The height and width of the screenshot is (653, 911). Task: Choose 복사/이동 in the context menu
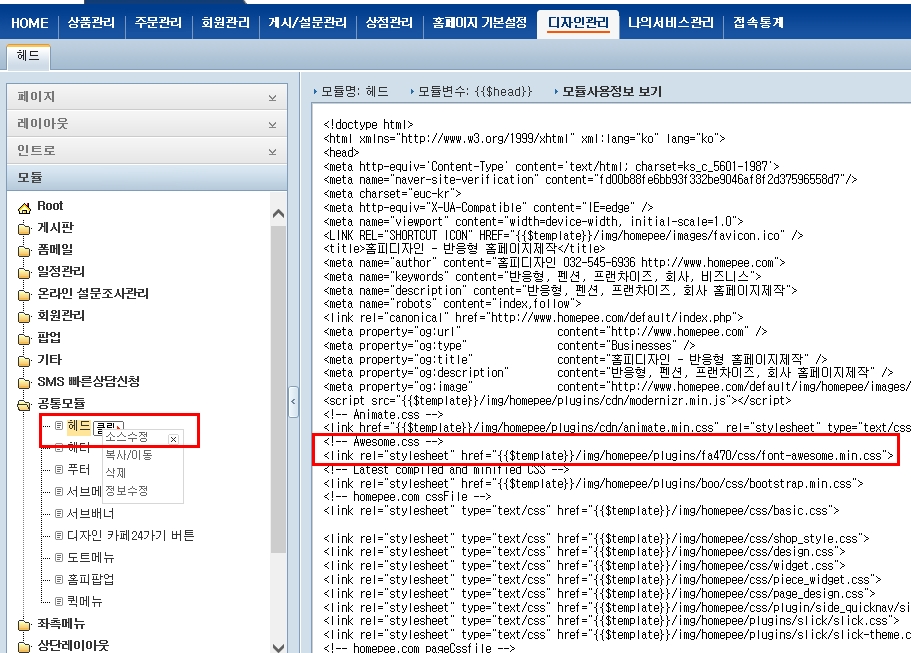click(128, 455)
